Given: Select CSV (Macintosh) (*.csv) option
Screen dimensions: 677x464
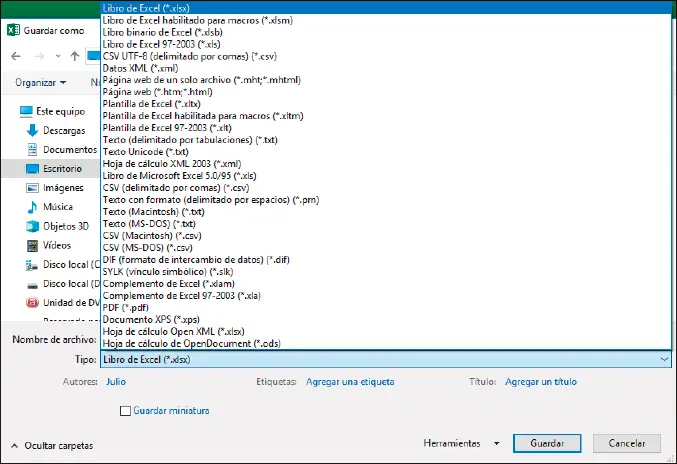Looking at the screenshot, I should pyautogui.click(x=386, y=236).
